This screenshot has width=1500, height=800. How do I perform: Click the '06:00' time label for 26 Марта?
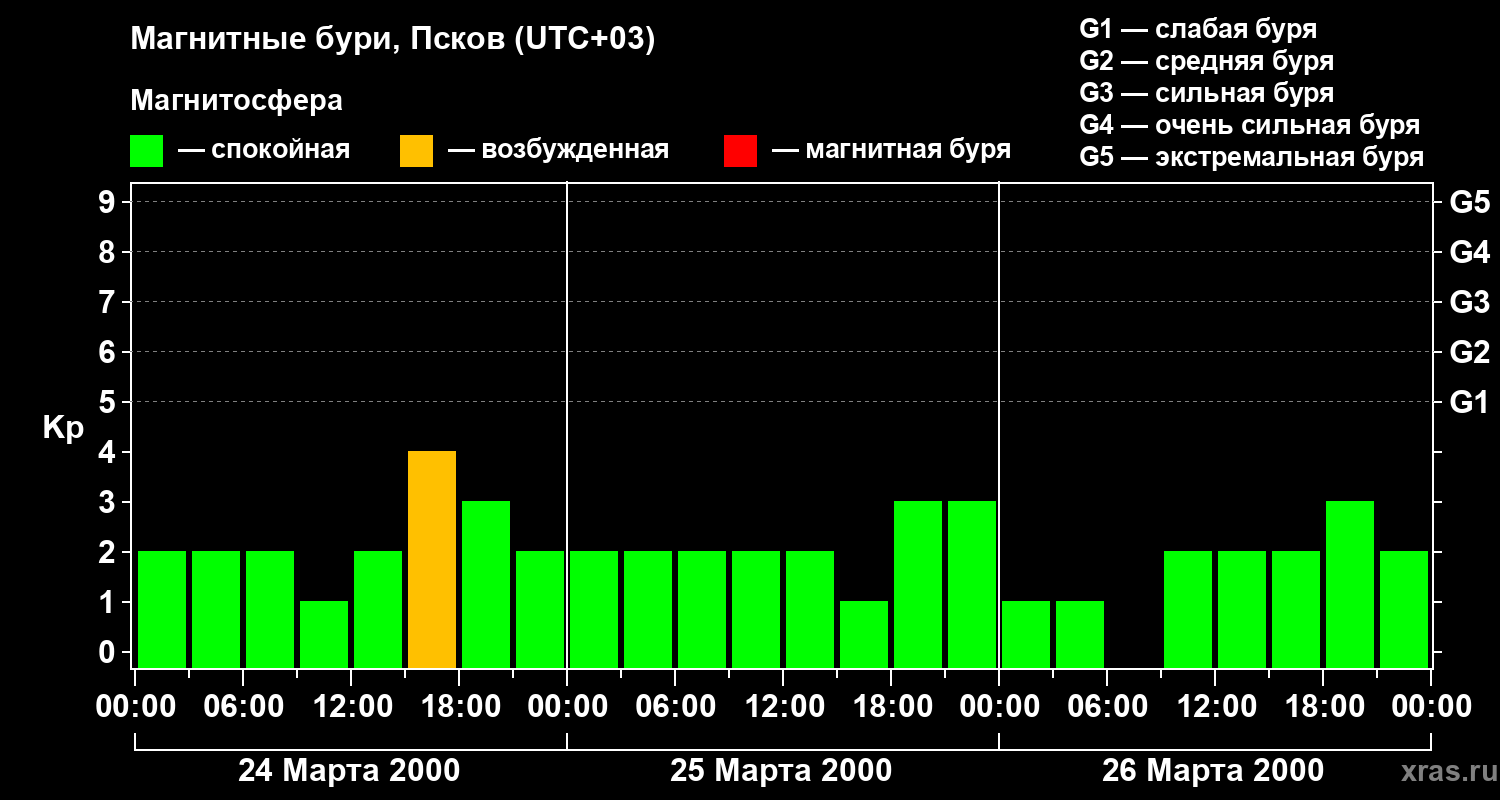[x=1107, y=707]
